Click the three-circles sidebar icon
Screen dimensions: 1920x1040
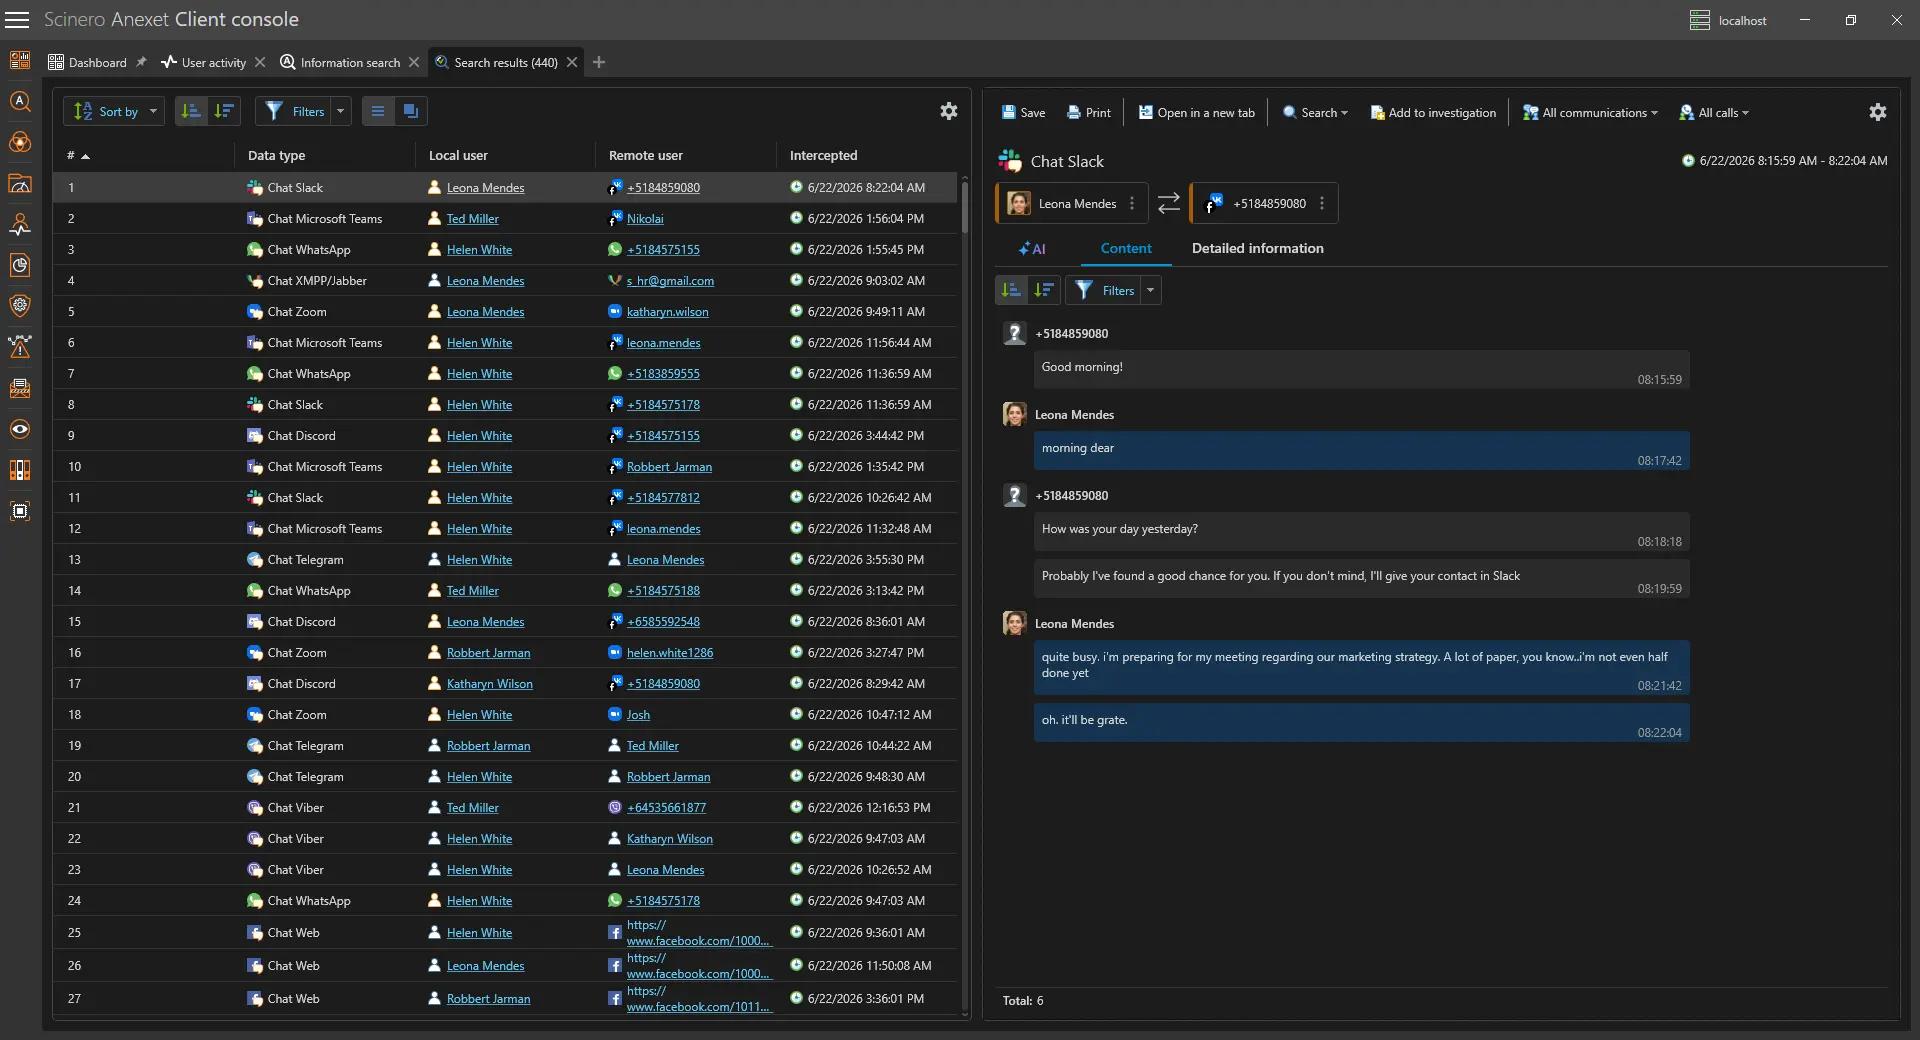point(20,142)
